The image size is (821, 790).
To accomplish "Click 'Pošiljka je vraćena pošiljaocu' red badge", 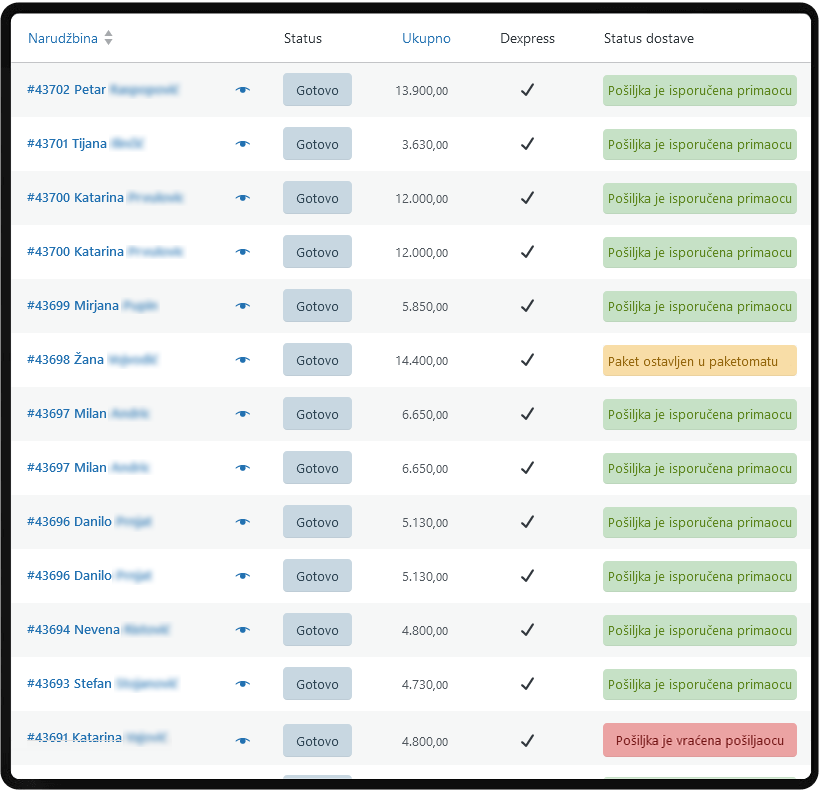I will [x=700, y=740].
